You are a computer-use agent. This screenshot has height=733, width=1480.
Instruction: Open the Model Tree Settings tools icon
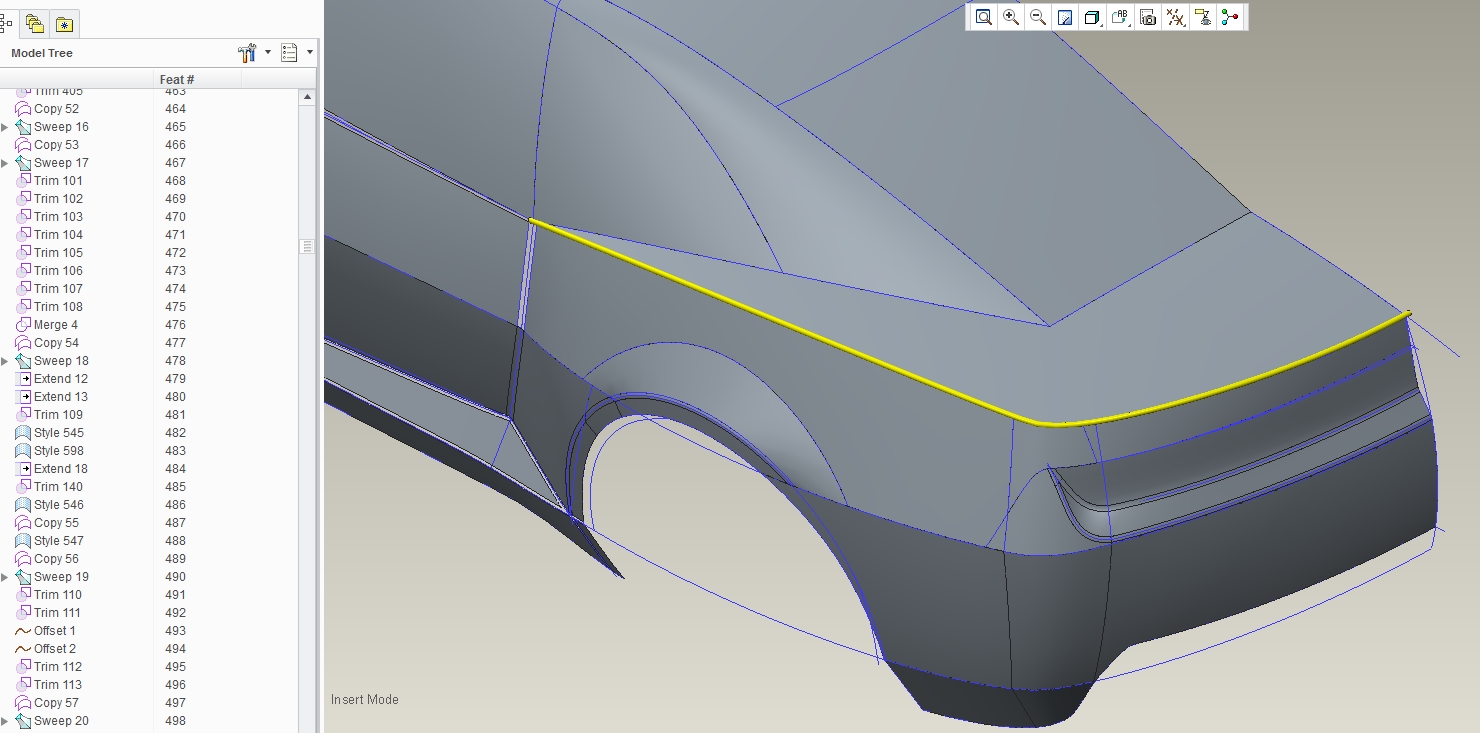coord(248,53)
